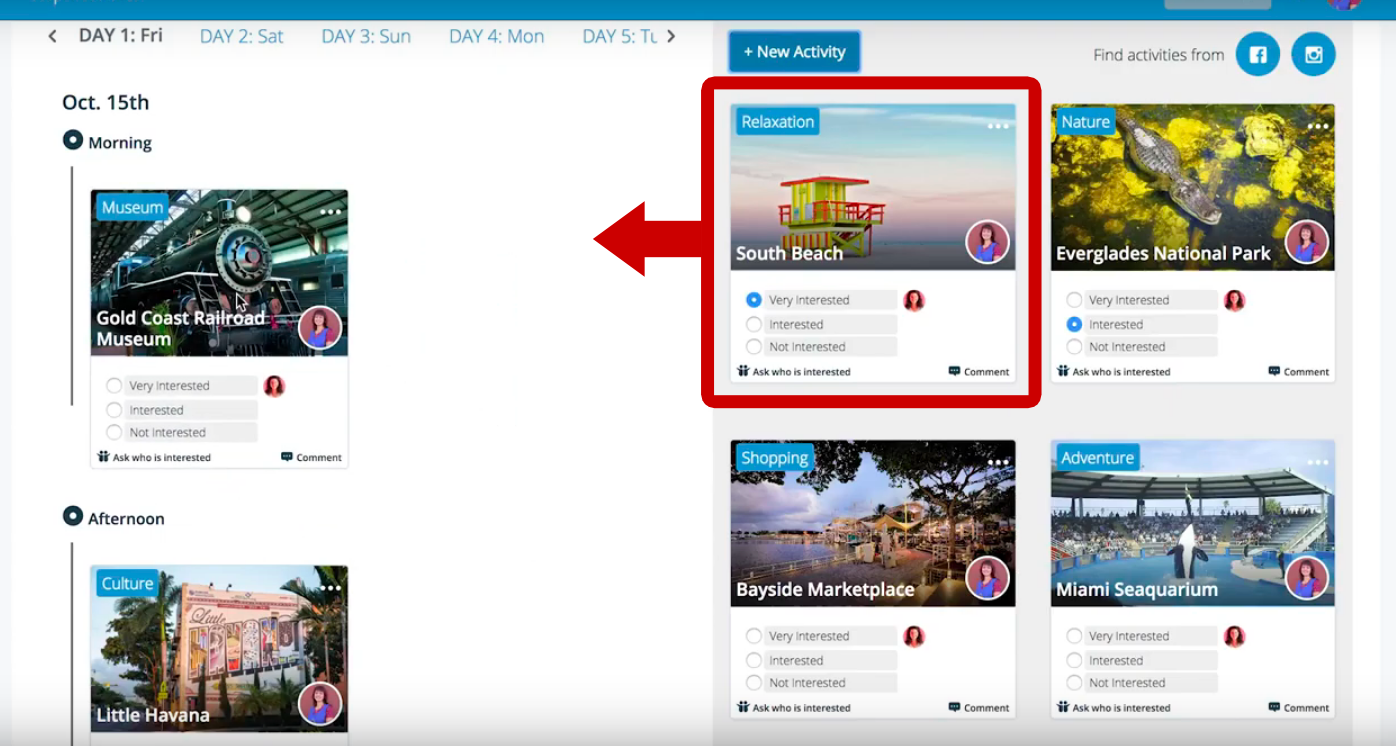
Task: Open Little Havana card options menu
Action: [331, 587]
